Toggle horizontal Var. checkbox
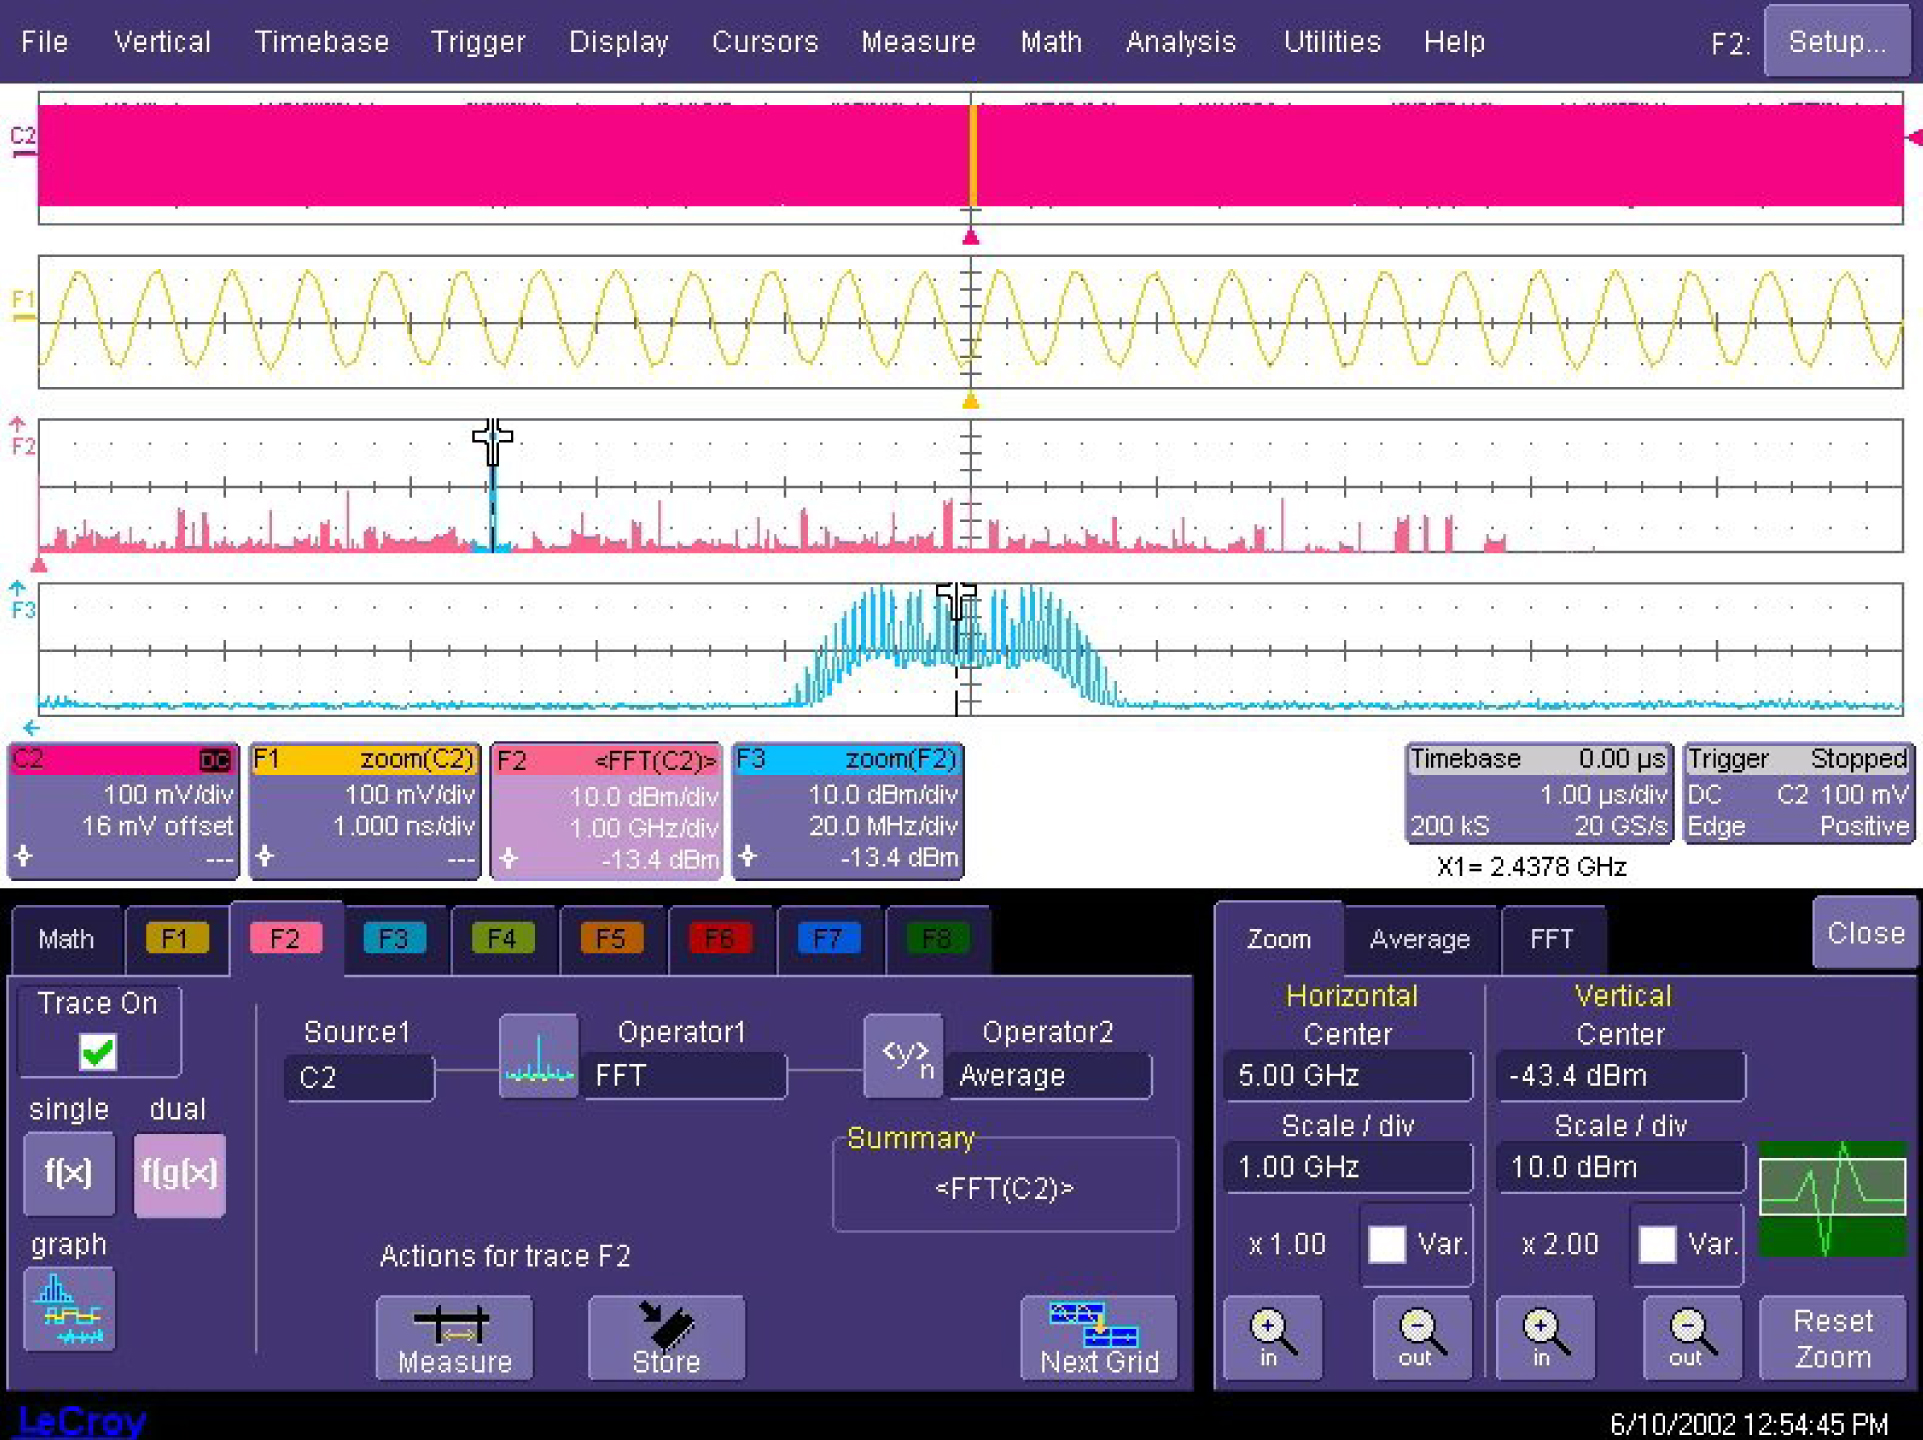 1387,1245
